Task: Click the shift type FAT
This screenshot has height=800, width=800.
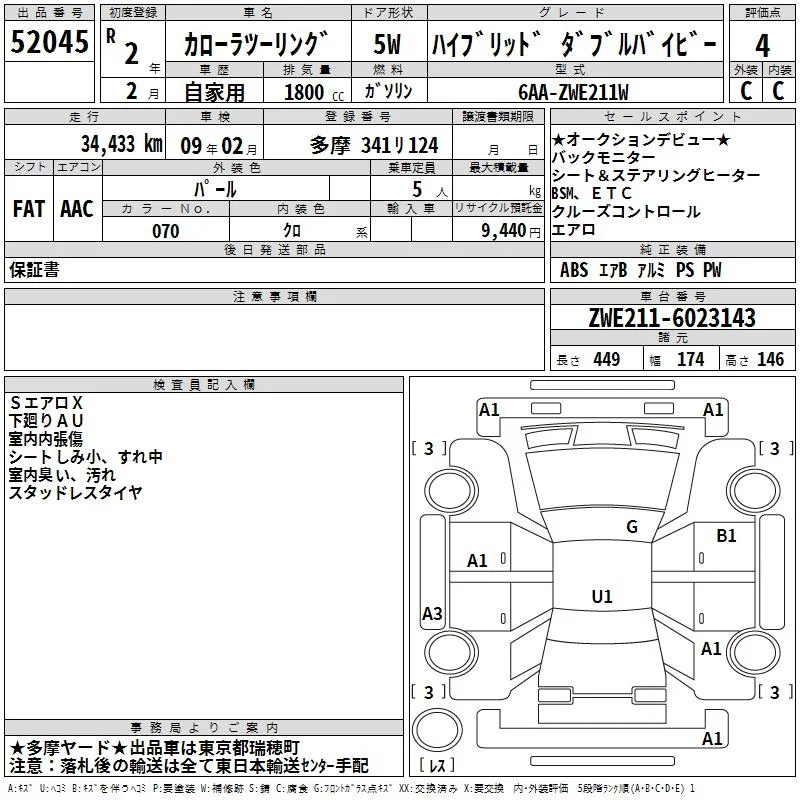Action: (29, 209)
